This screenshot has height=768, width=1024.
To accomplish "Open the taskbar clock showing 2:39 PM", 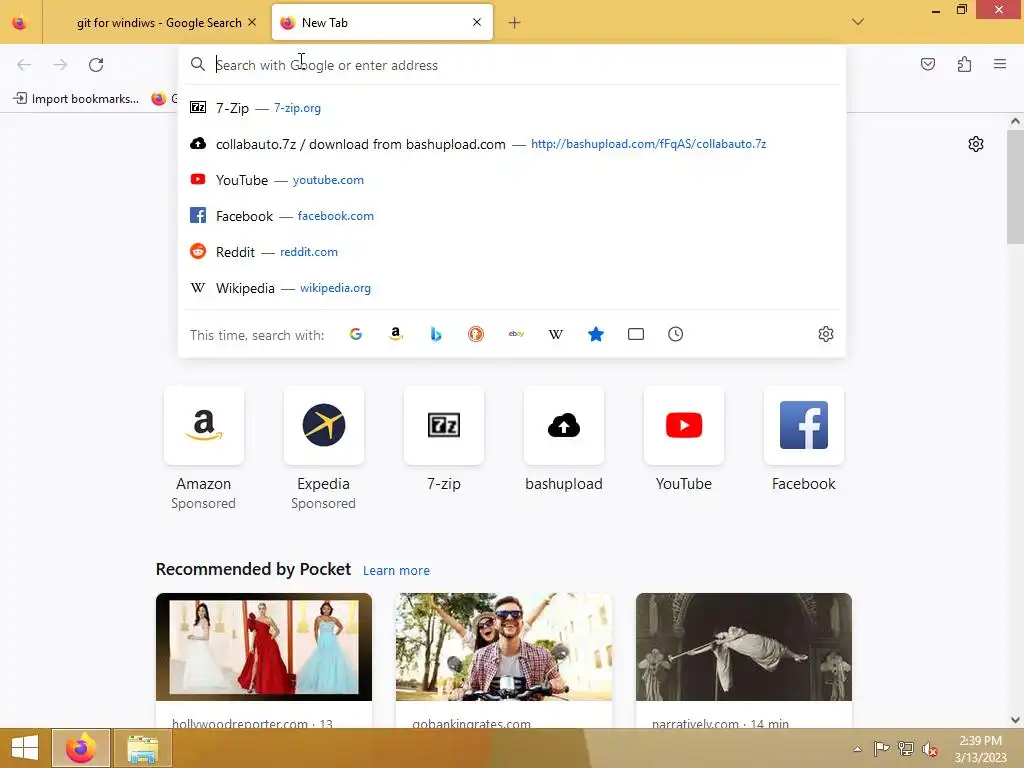I will point(980,748).
